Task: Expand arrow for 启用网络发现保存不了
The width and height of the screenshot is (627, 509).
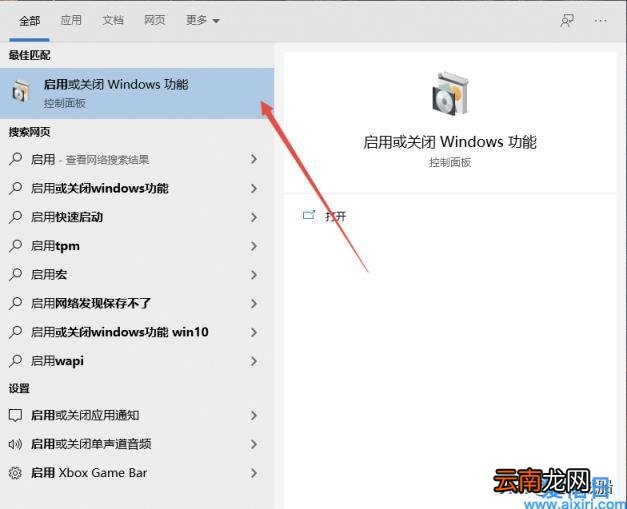Action: 254,303
